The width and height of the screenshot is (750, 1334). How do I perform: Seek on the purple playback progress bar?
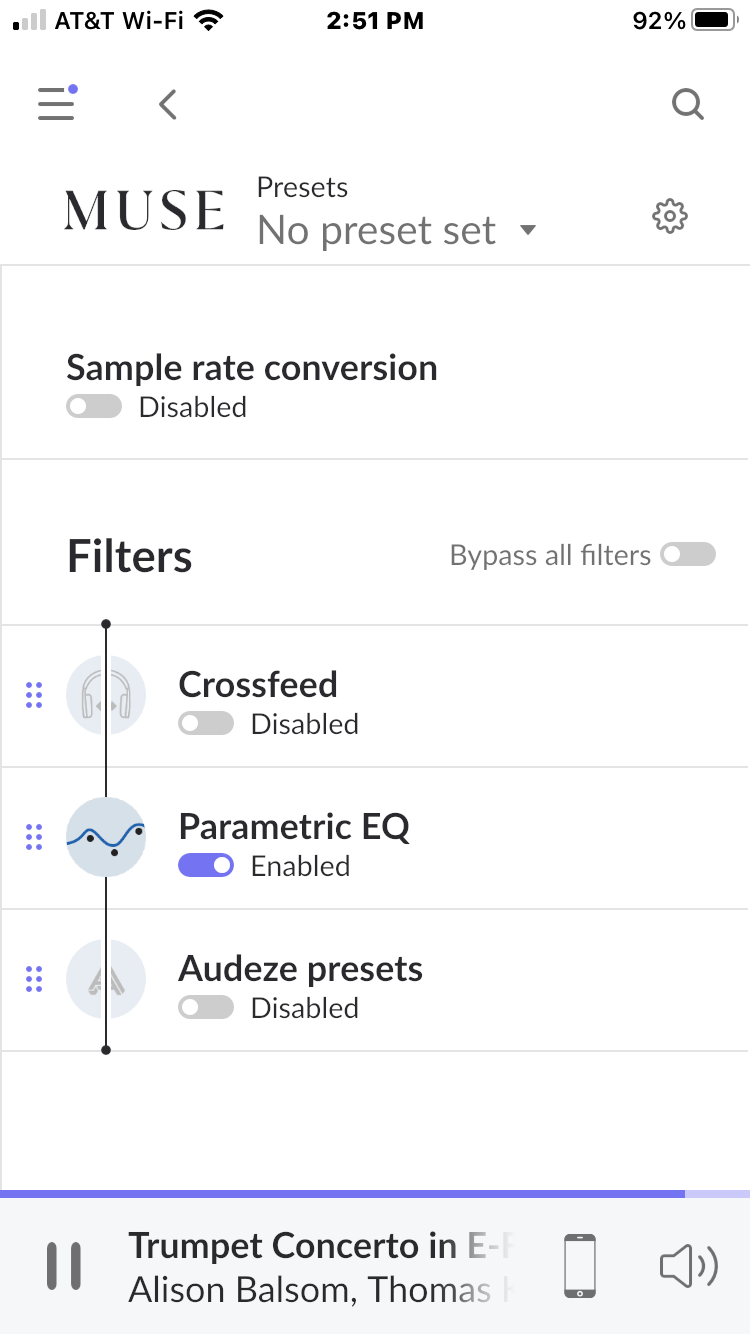375,1194
